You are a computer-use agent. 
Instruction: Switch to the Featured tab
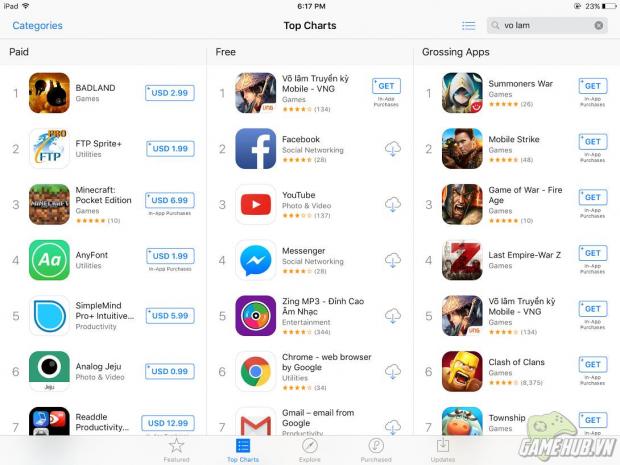click(176, 450)
